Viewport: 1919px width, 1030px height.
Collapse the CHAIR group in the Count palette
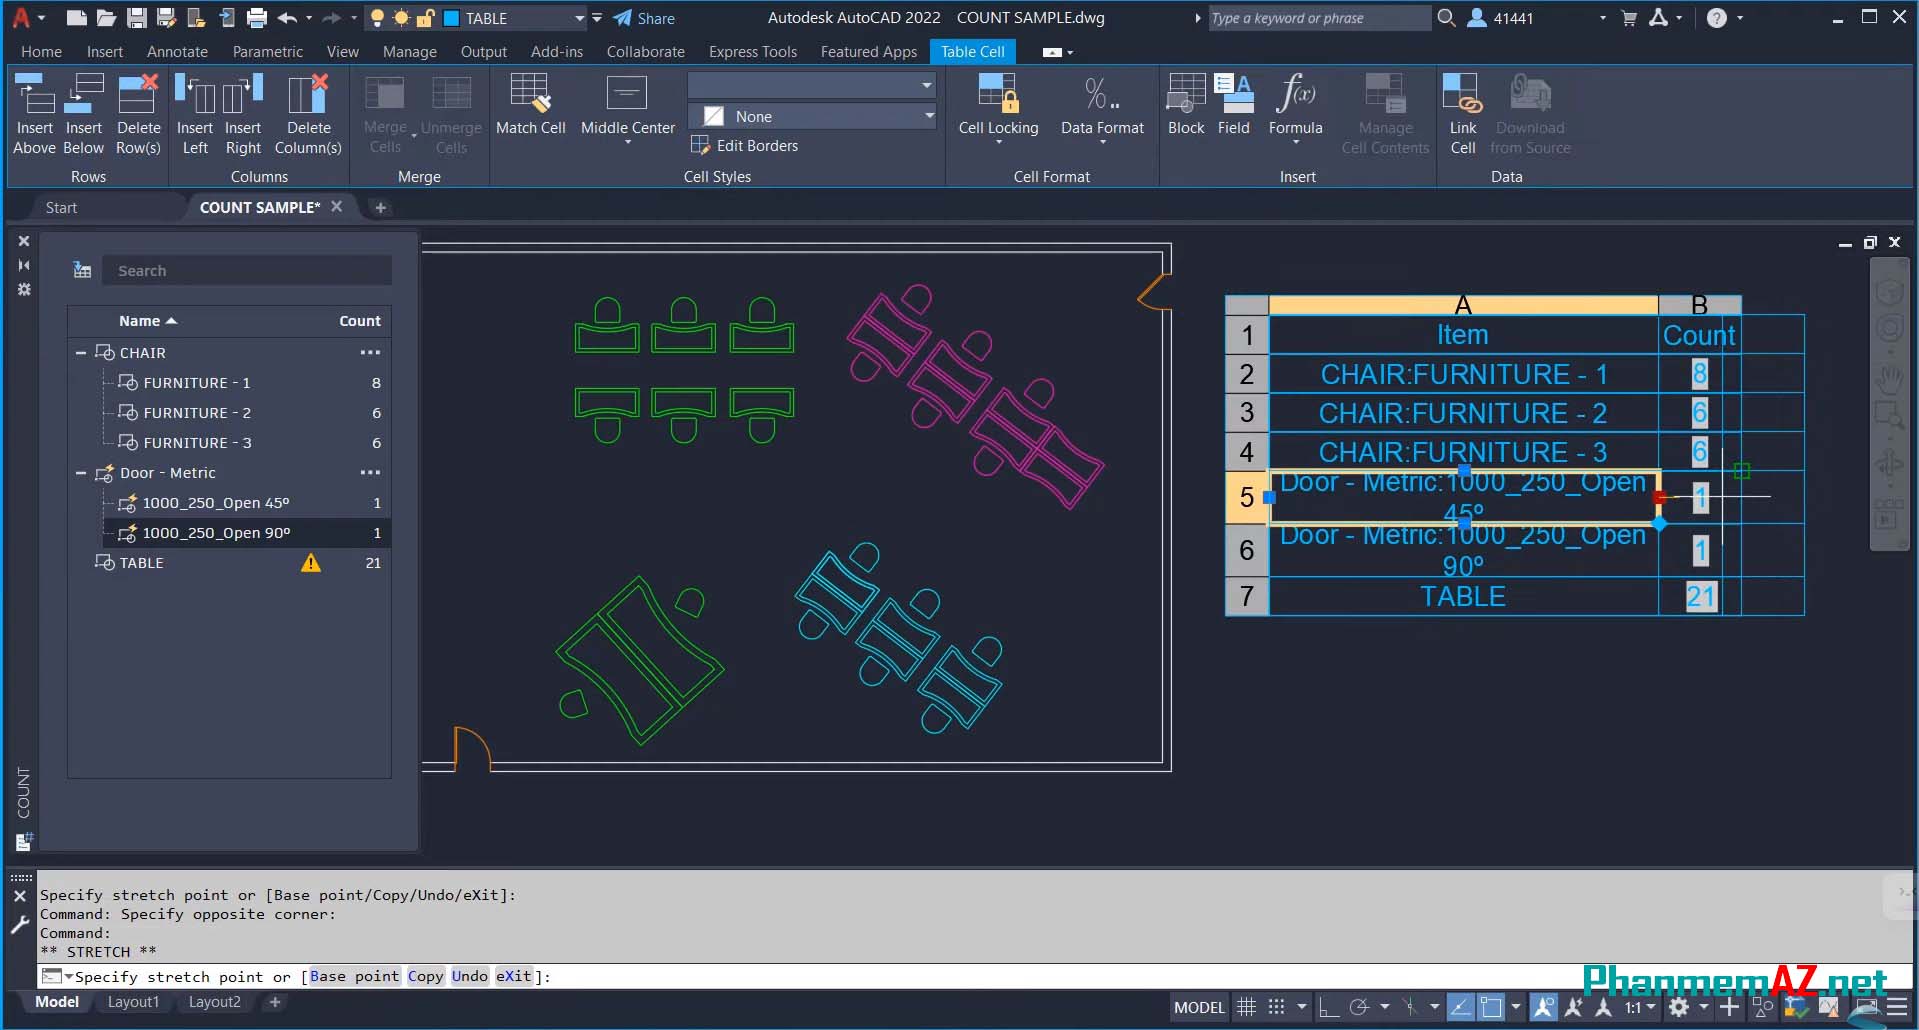coord(82,352)
